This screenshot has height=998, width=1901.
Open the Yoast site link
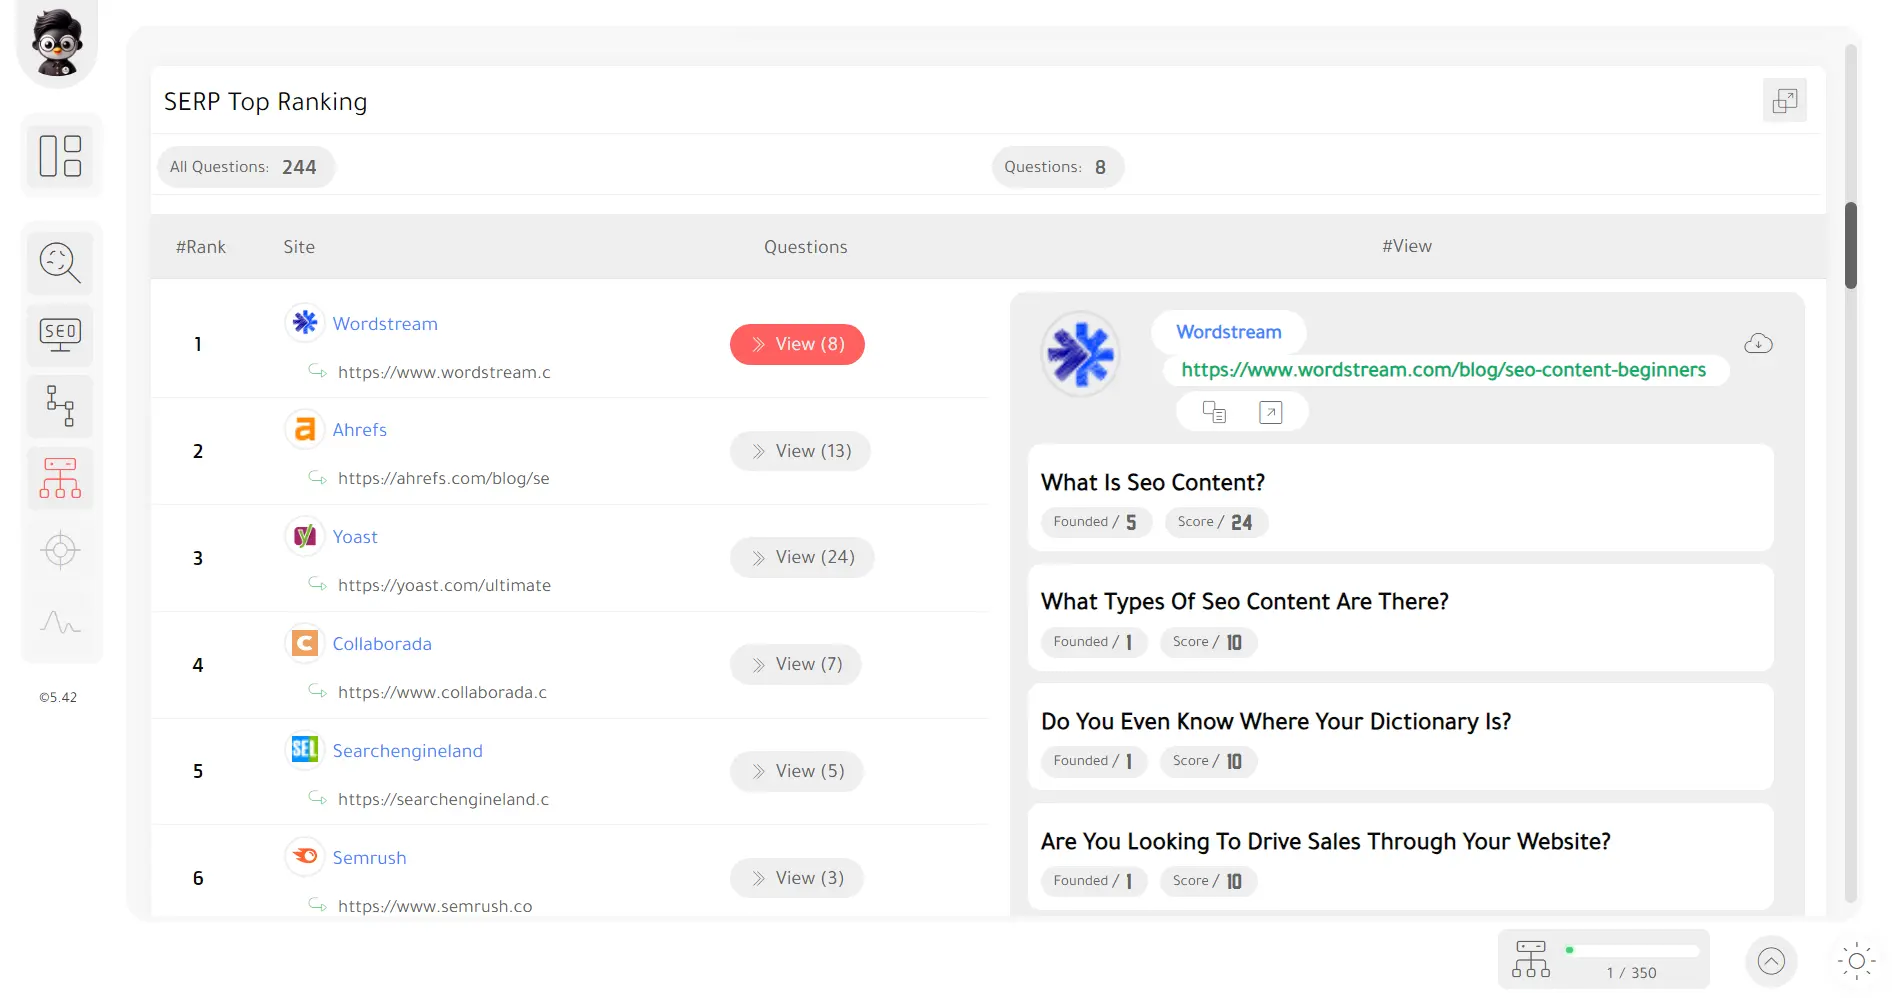tap(355, 536)
